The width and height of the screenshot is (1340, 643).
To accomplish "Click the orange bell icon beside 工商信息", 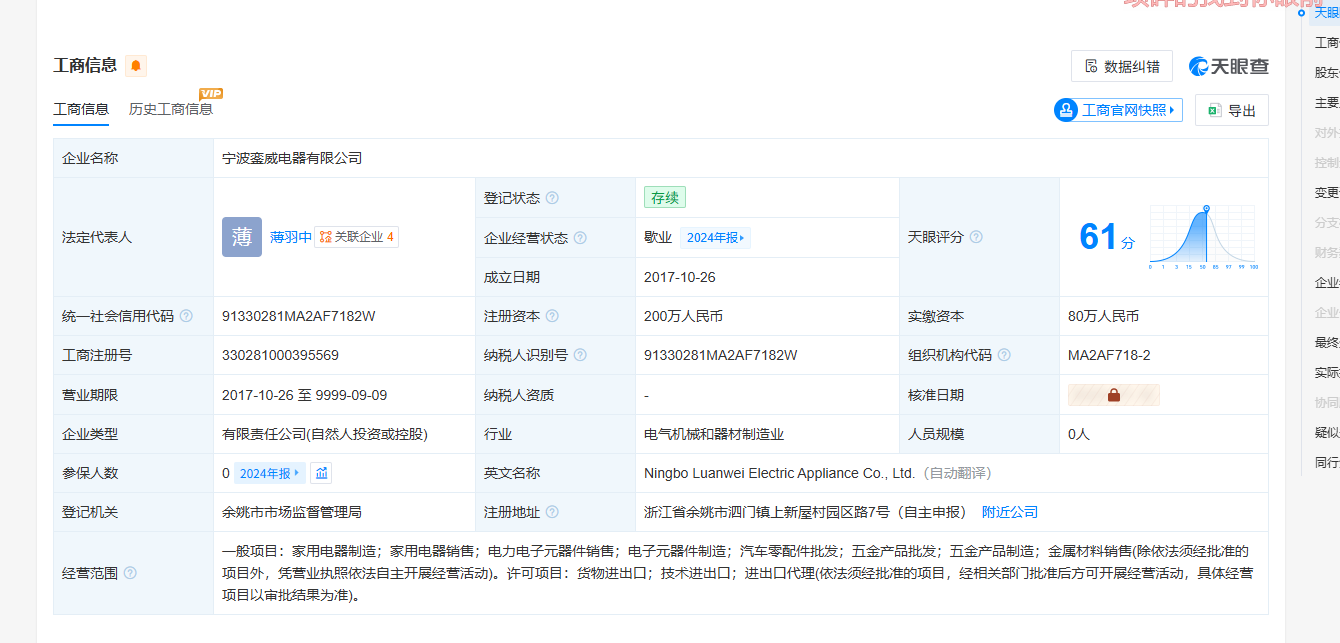I will (136, 66).
